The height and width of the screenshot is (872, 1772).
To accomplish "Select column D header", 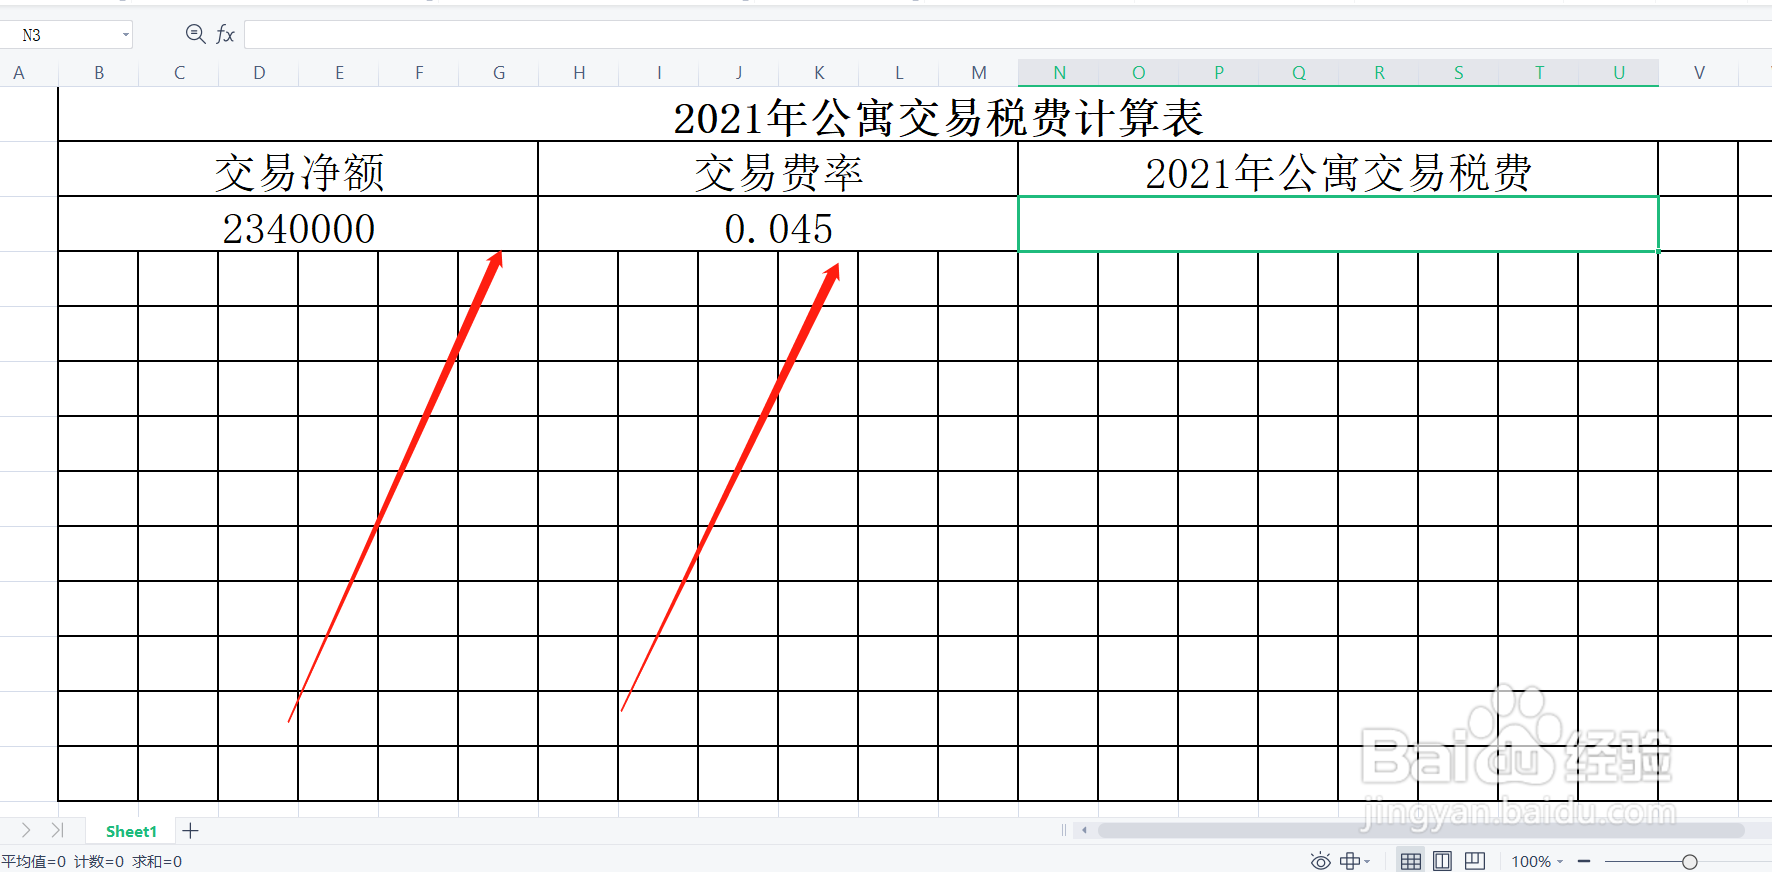I will (x=259, y=72).
